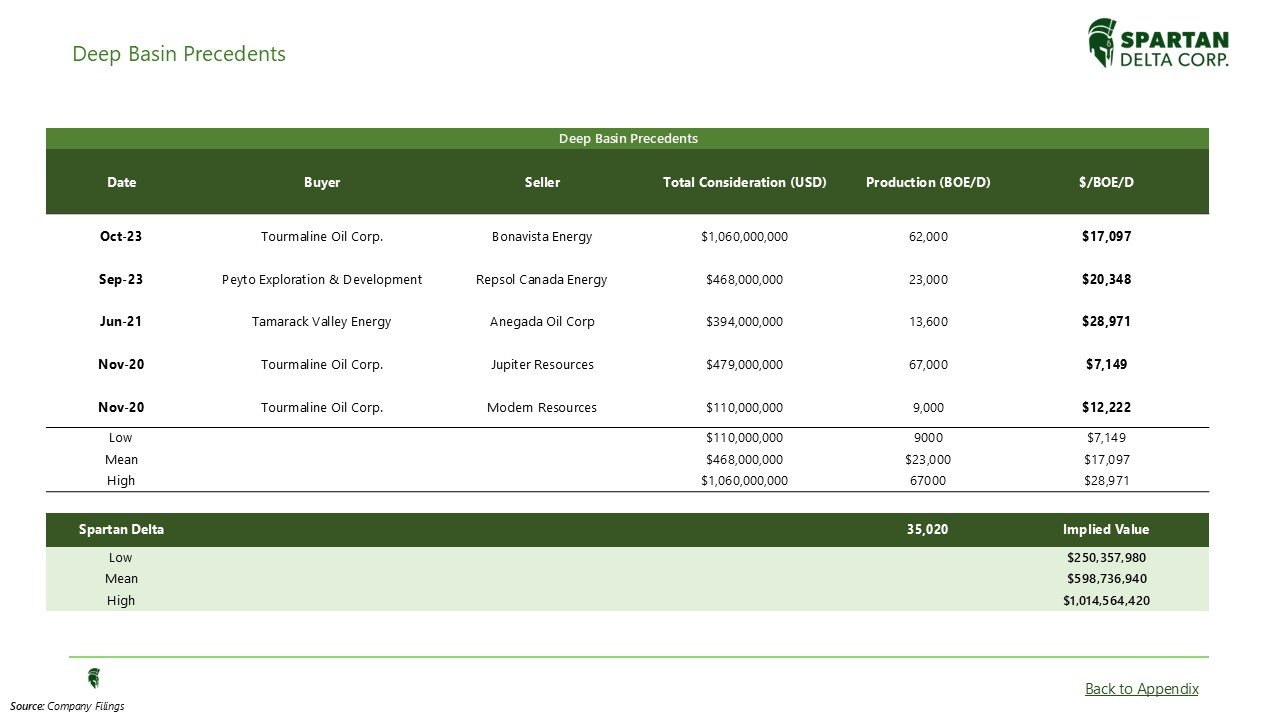Select the Seller column header
The height and width of the screenshot is (720, 1280).
(542, 182)
